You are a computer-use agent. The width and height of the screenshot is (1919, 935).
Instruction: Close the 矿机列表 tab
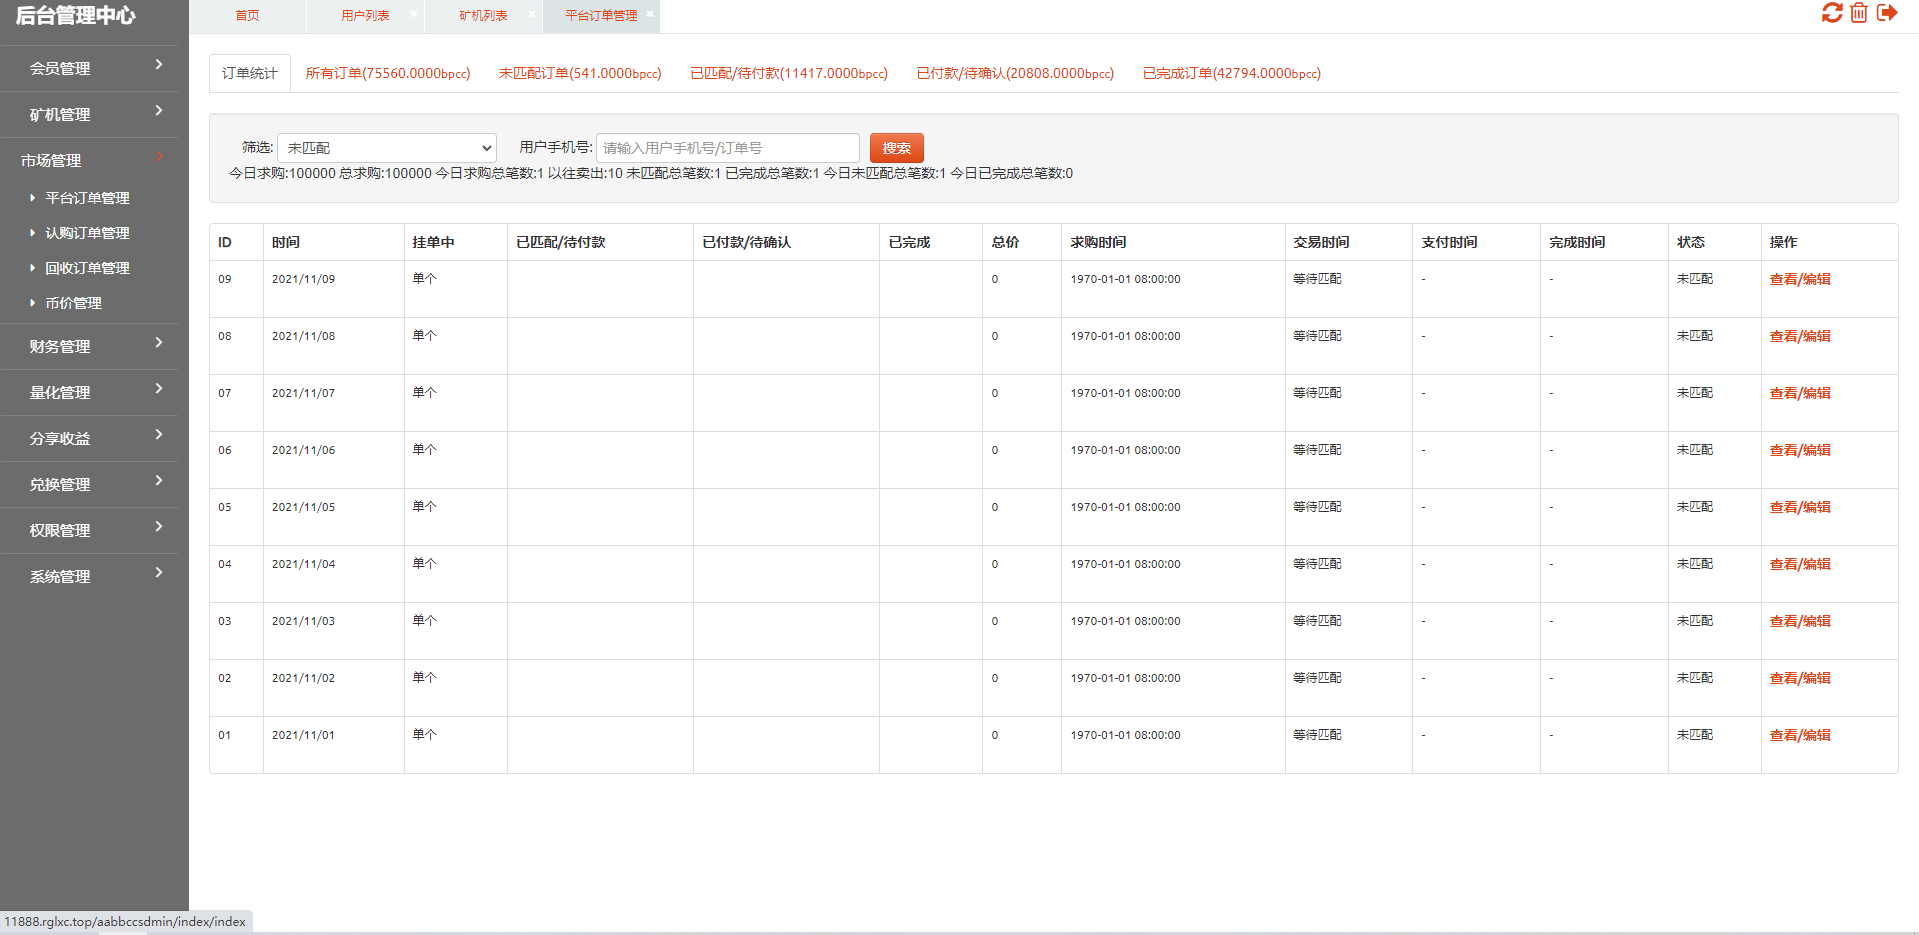pyautogui.click(x=532, y=14)
